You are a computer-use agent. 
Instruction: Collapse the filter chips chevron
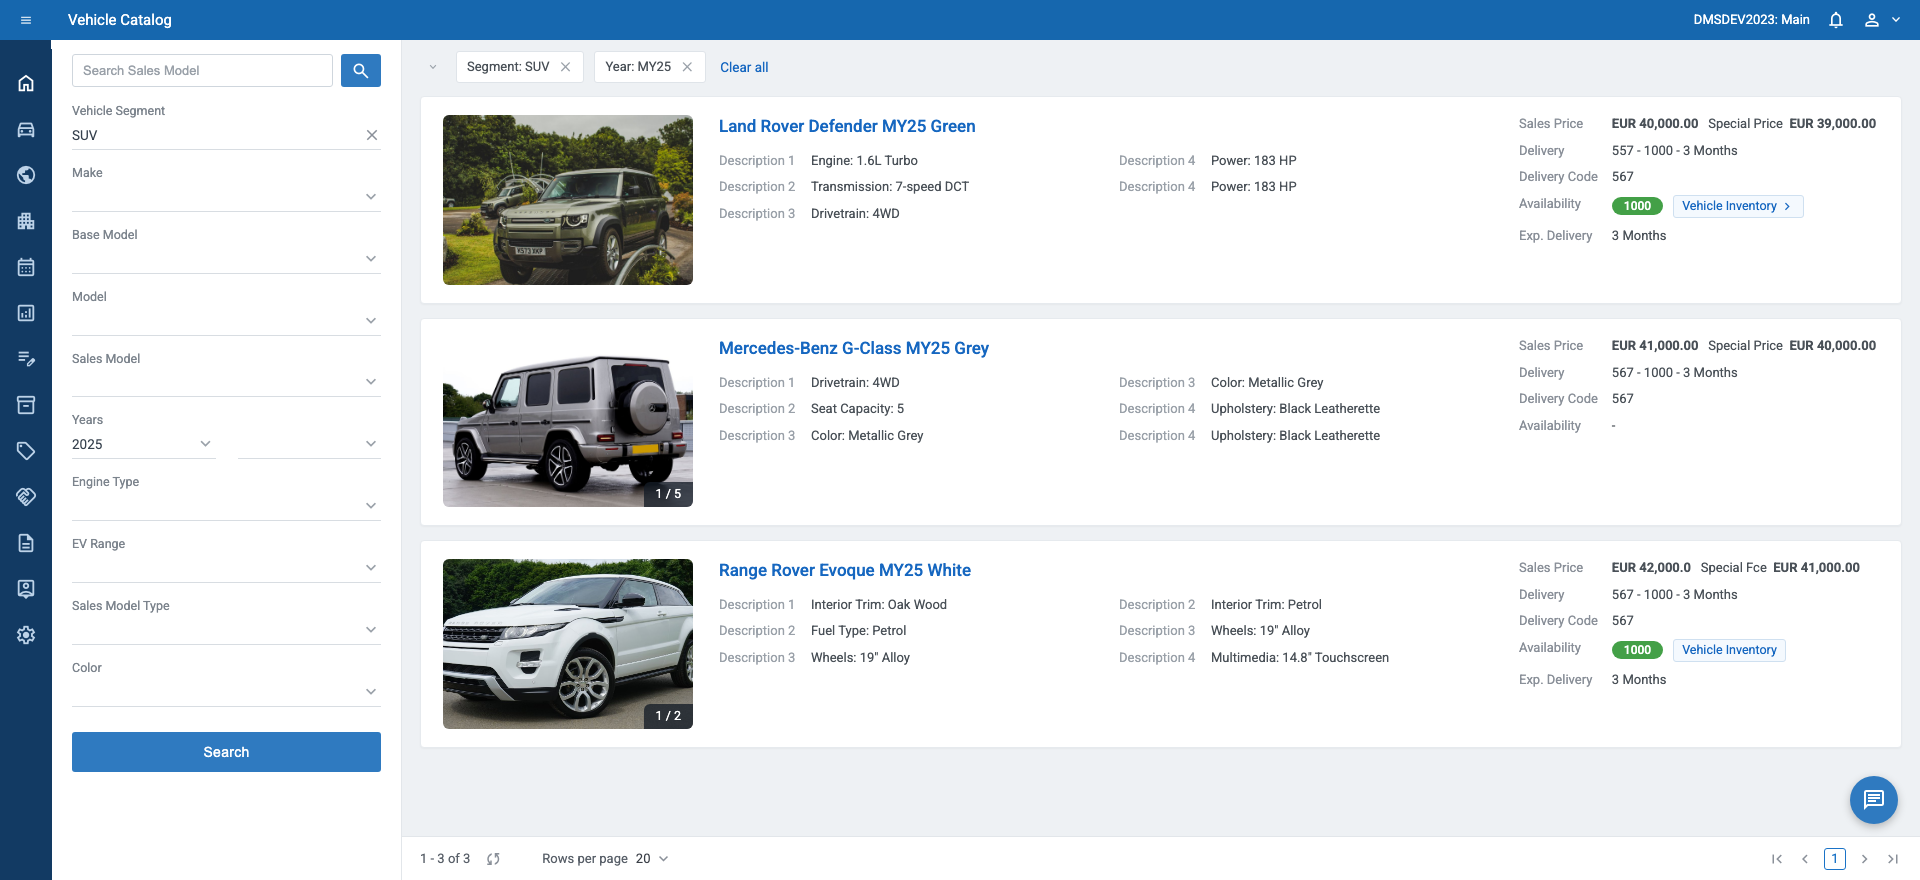tap(433, 67)
